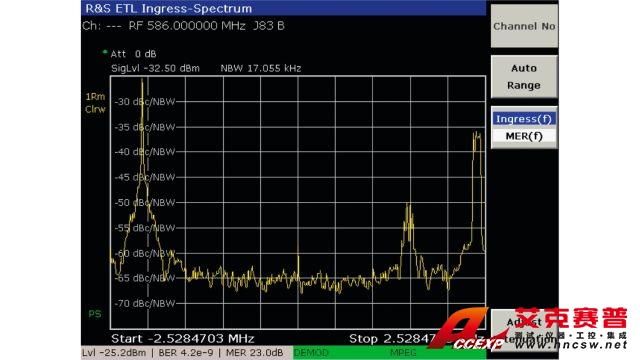The image size is (640, 360).
Task: Click the R&S ETL Ingress-Spectrum title bar
Action: tap(283, 8)
